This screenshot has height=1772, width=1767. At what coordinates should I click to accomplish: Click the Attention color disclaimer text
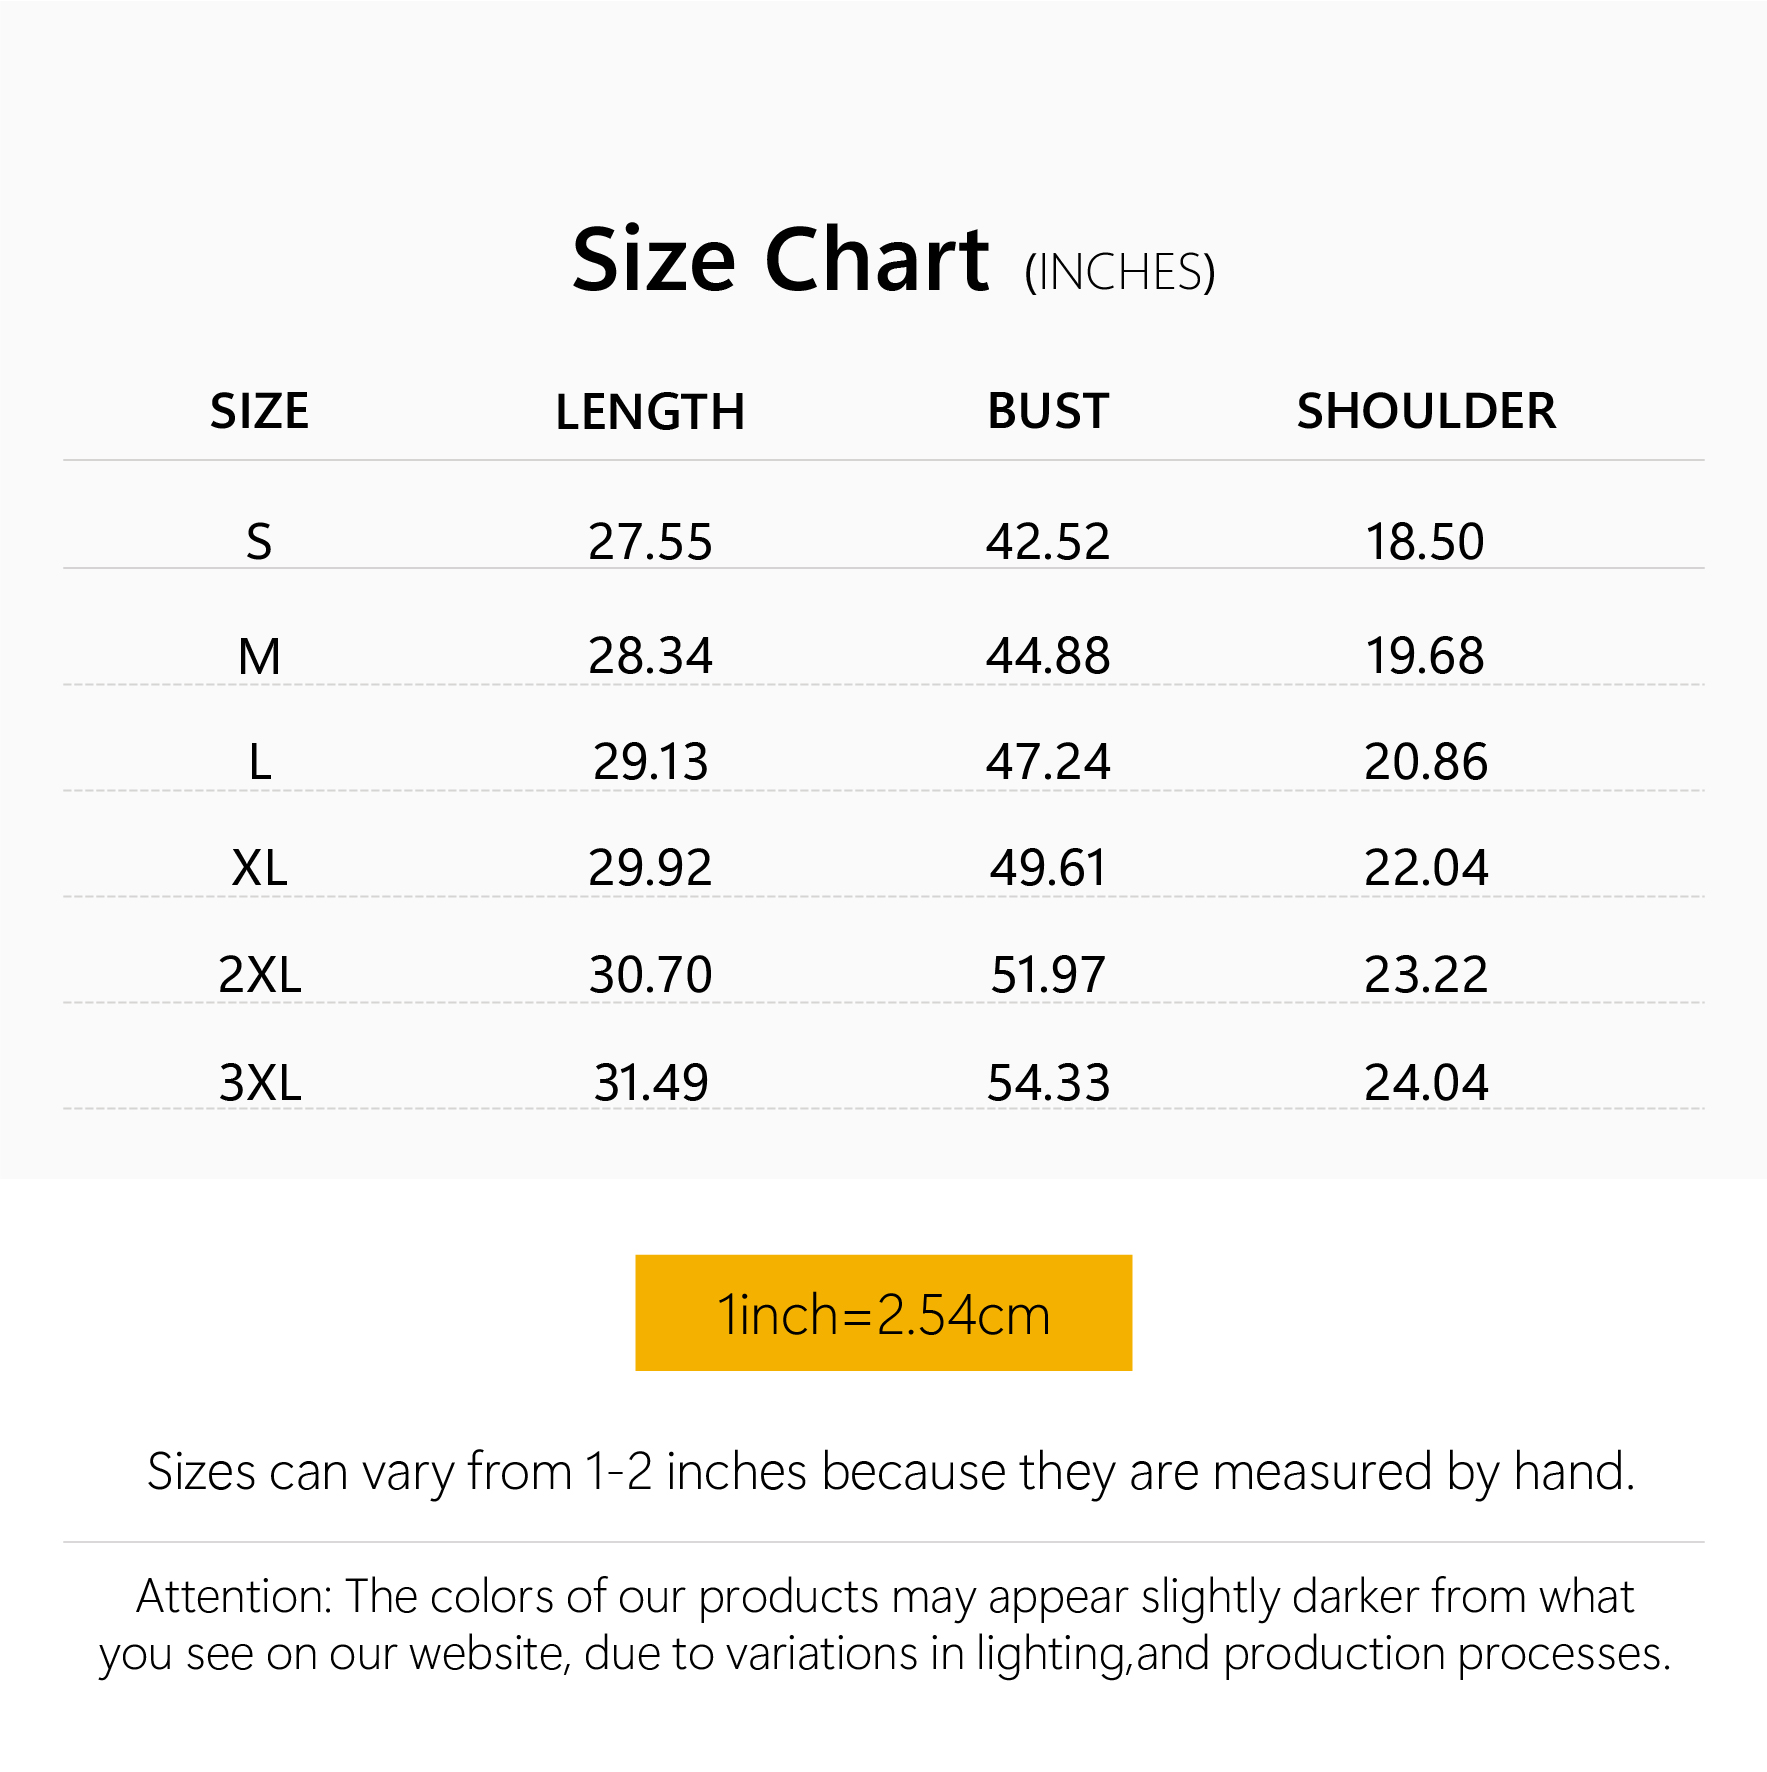[884, 1625]
